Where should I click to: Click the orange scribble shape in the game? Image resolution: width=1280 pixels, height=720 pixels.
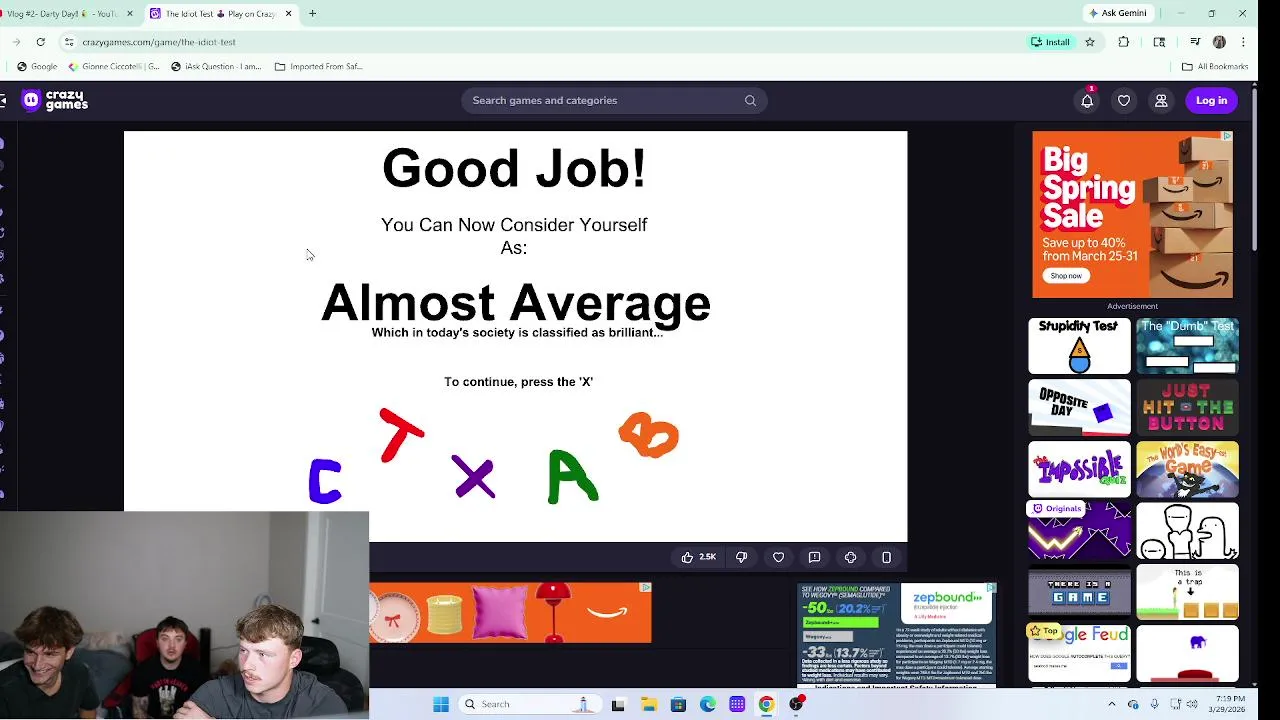pos(649,435)
